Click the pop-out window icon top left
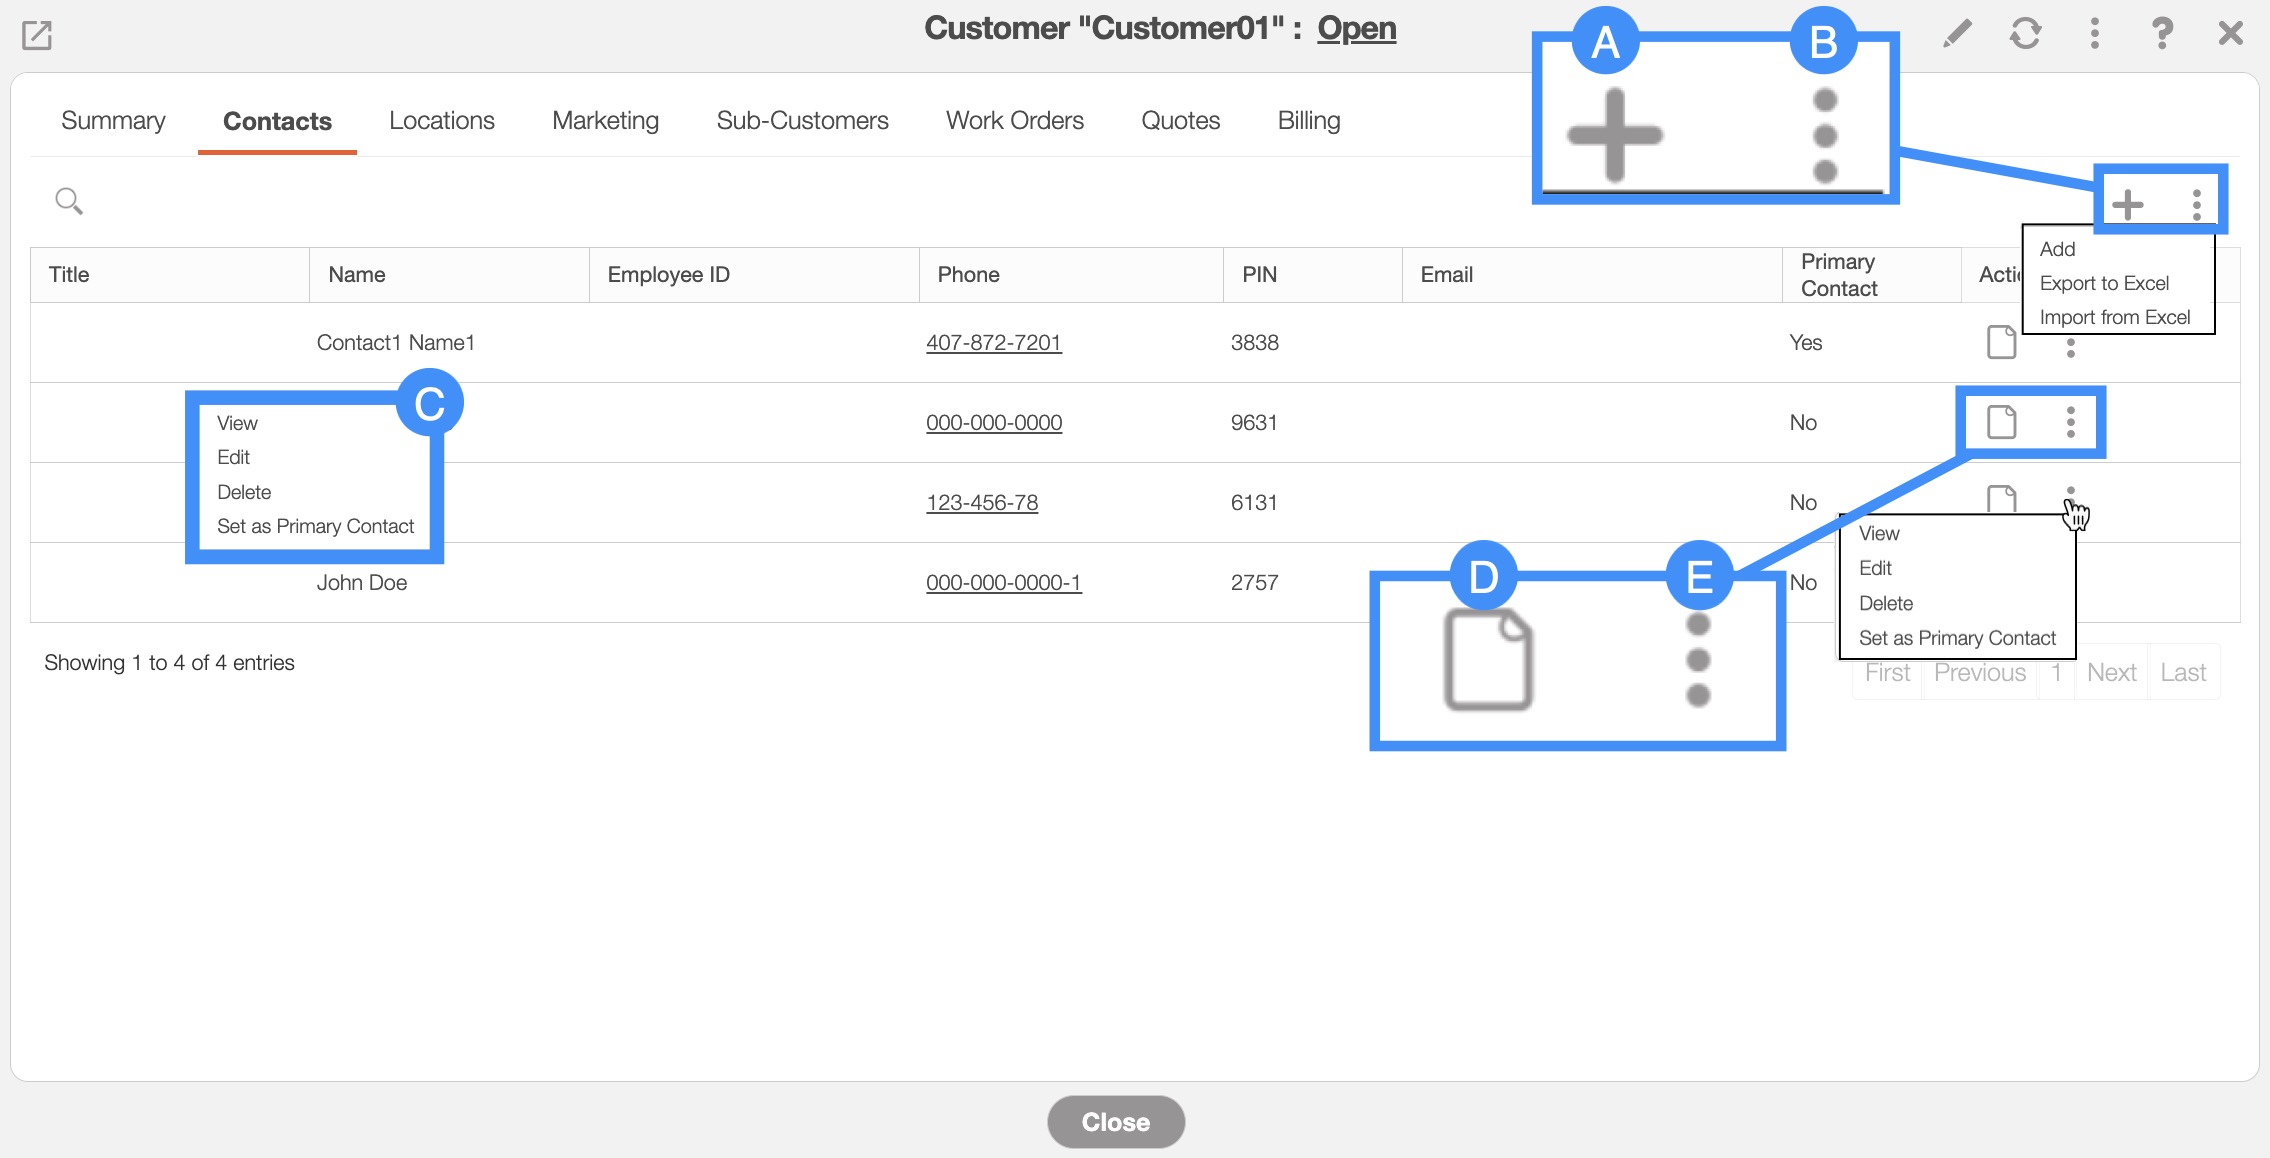Screen dimensions: 2270x1158 tap(37, 36)
